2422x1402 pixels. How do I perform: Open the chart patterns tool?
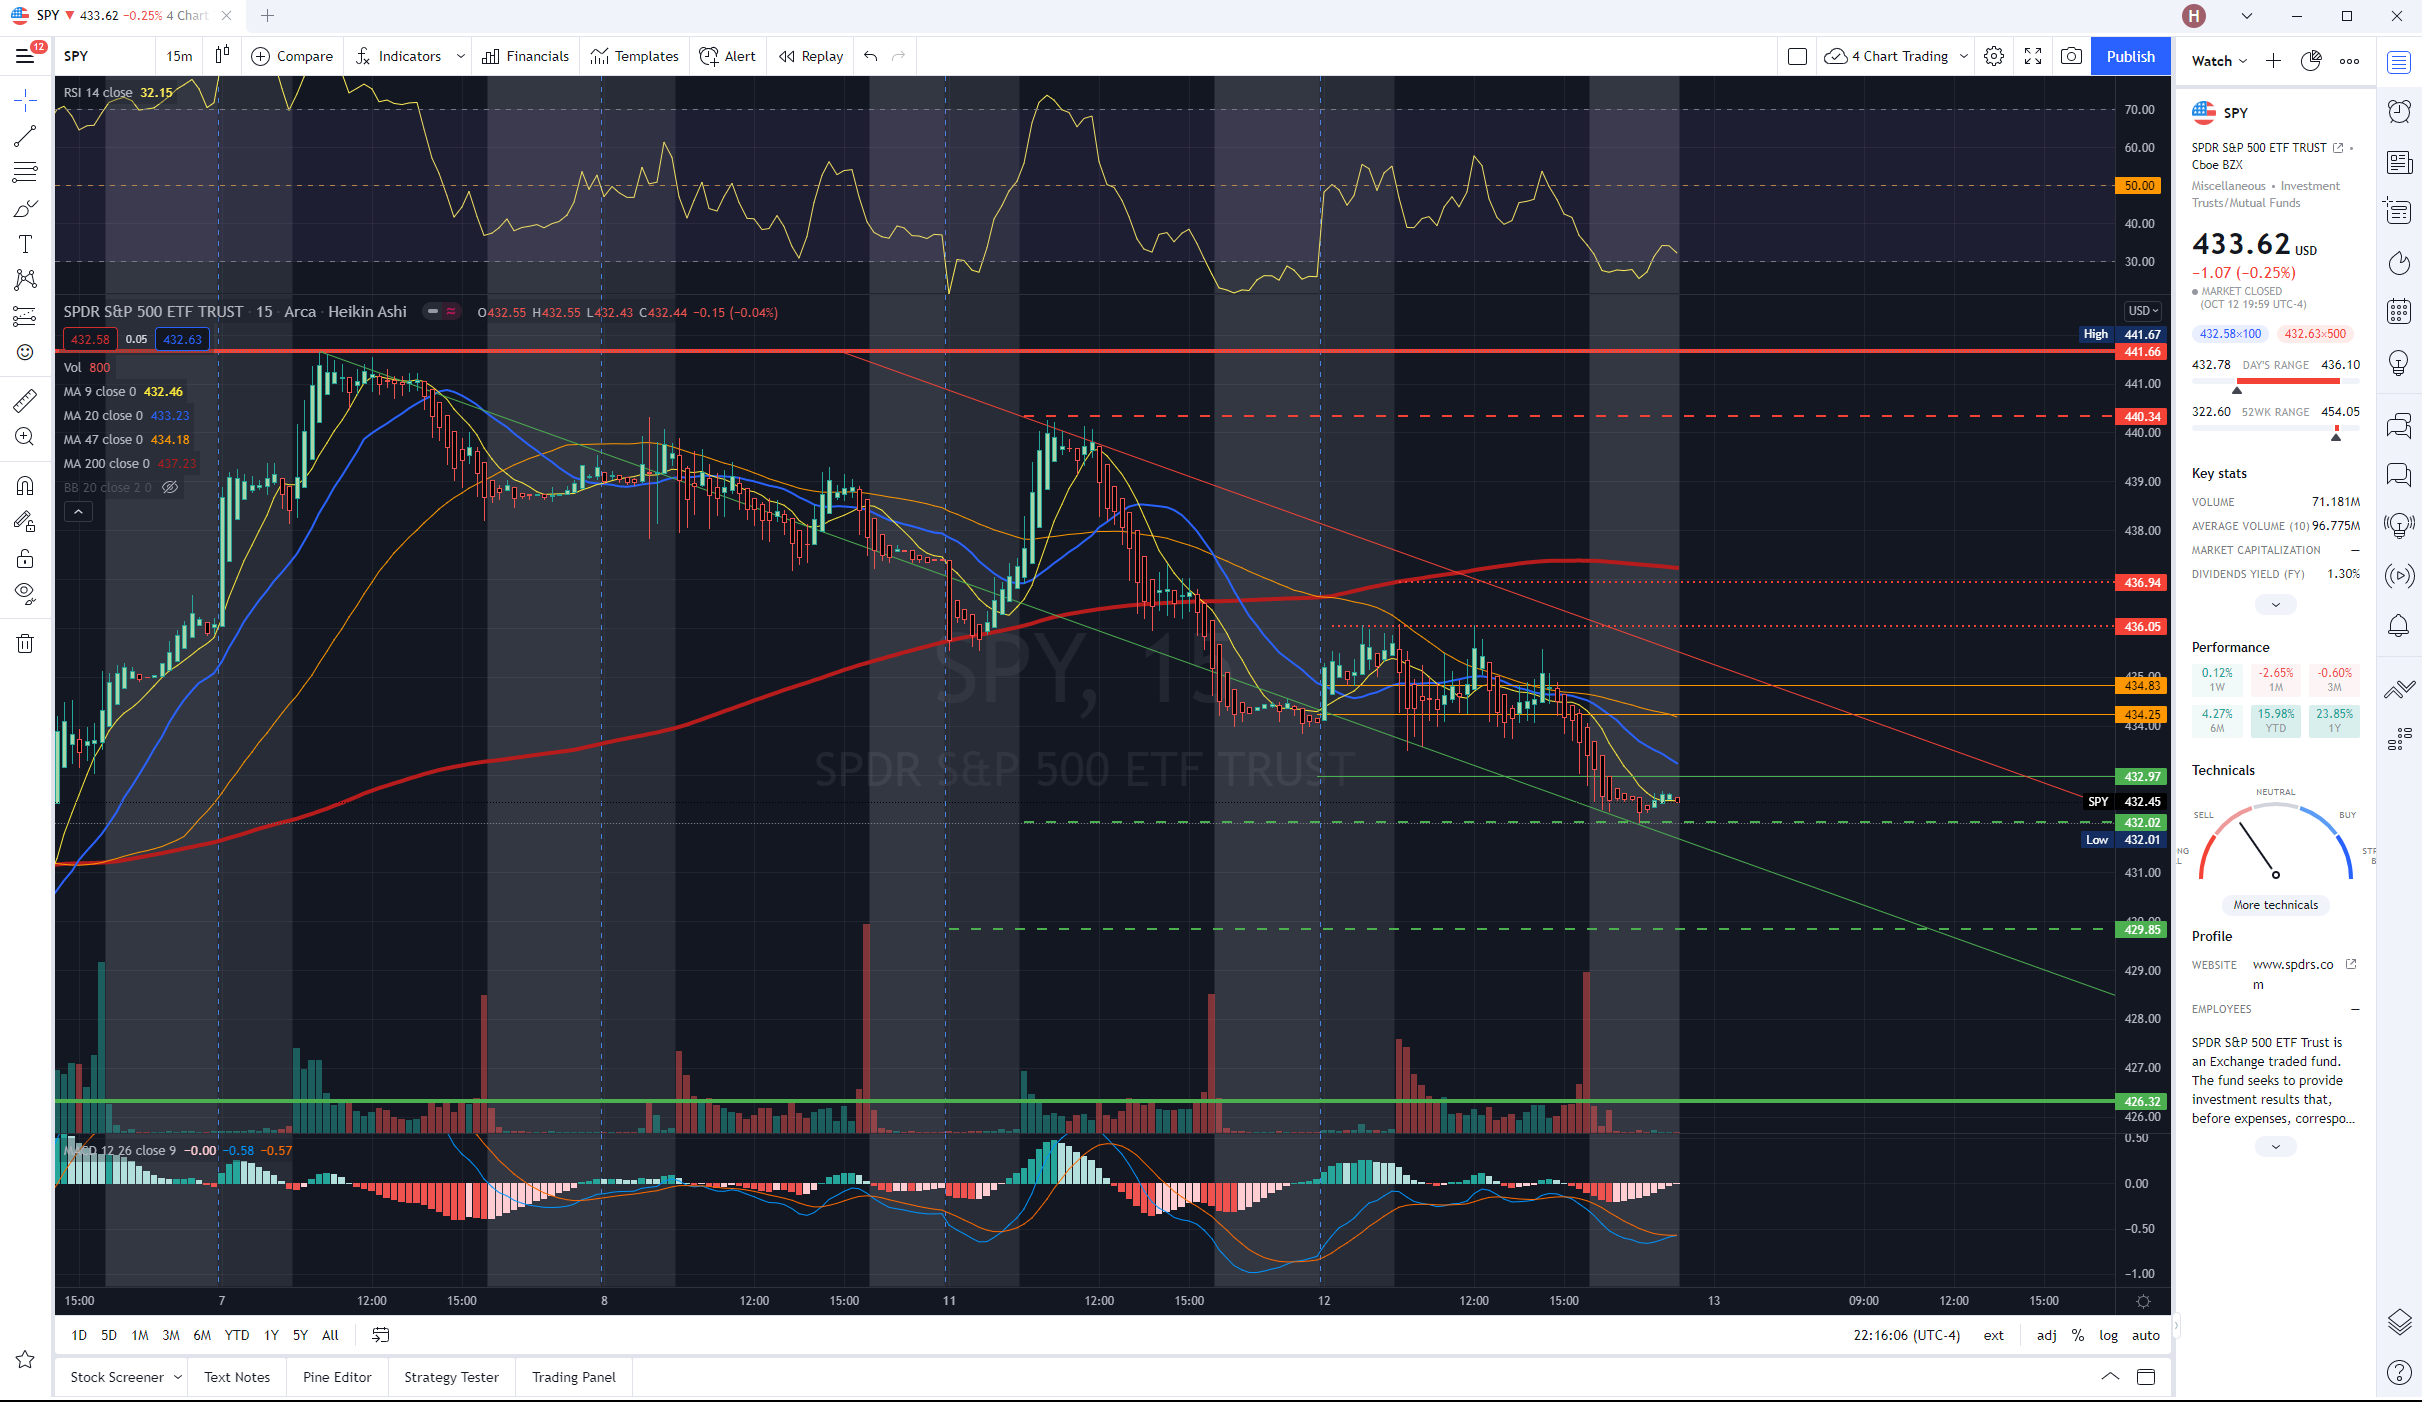pyautogui.click(x=25, y=280)
